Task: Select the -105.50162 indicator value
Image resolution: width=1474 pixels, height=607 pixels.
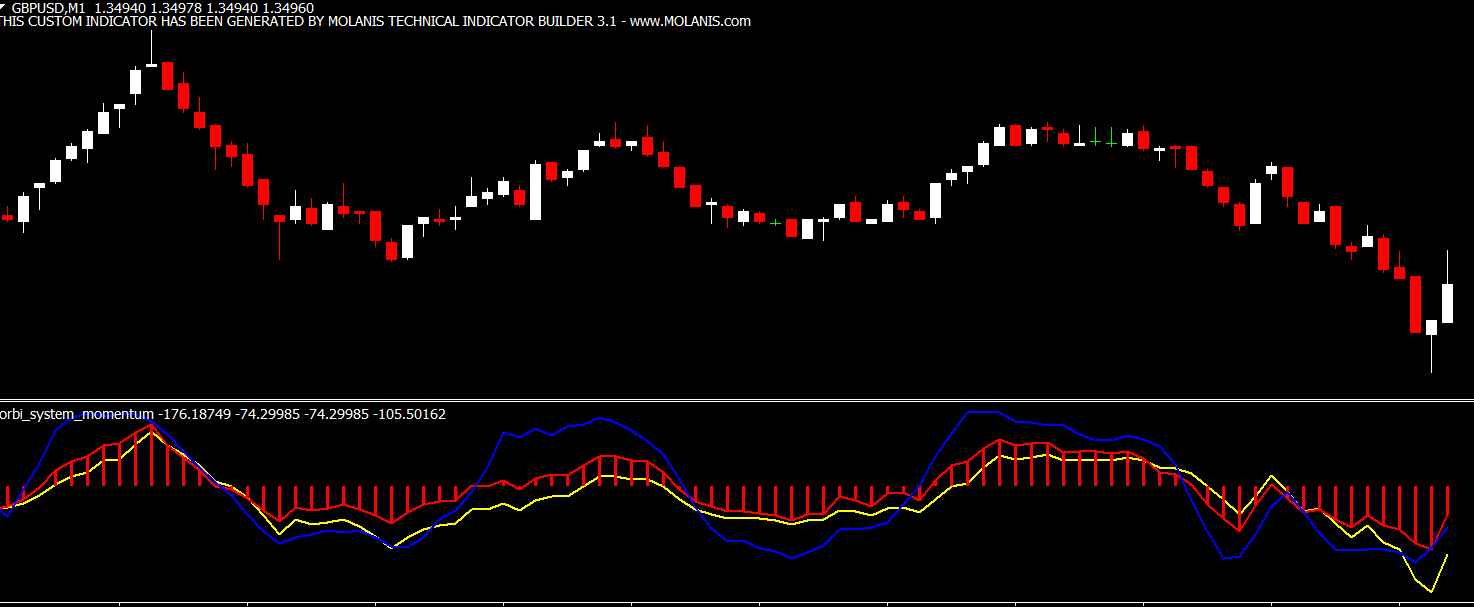Action: pyautogui.click(x=409, y=414)
